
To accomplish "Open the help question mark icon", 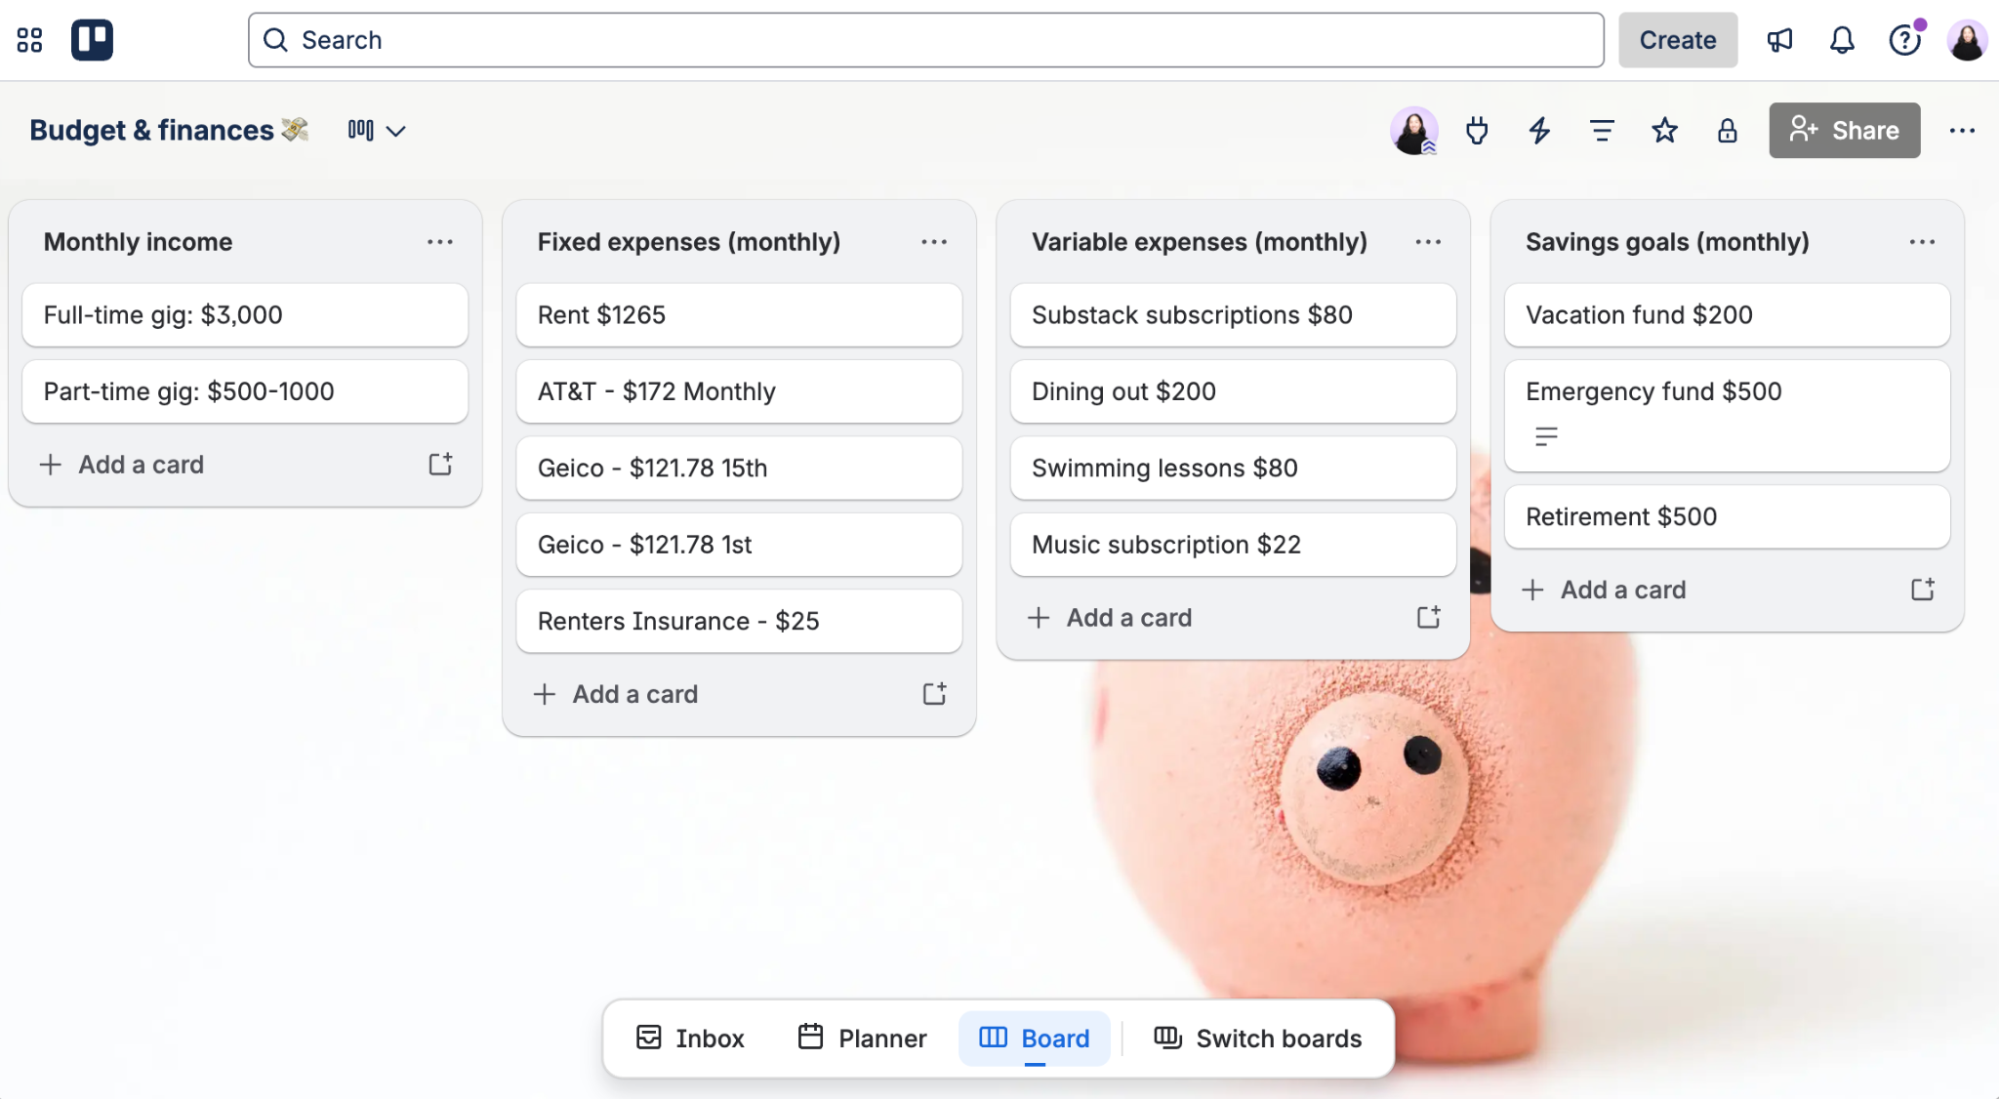I will [x=1905, y=40].
